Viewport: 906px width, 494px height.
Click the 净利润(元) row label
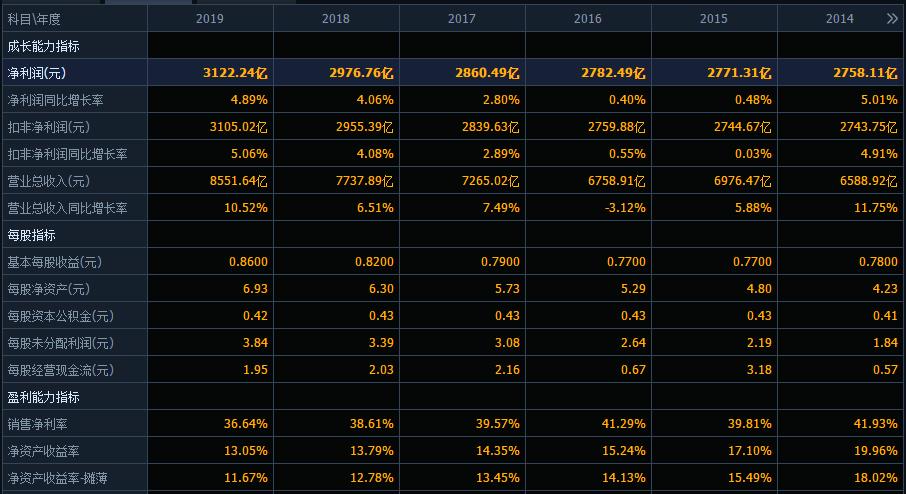coord(37,73)
